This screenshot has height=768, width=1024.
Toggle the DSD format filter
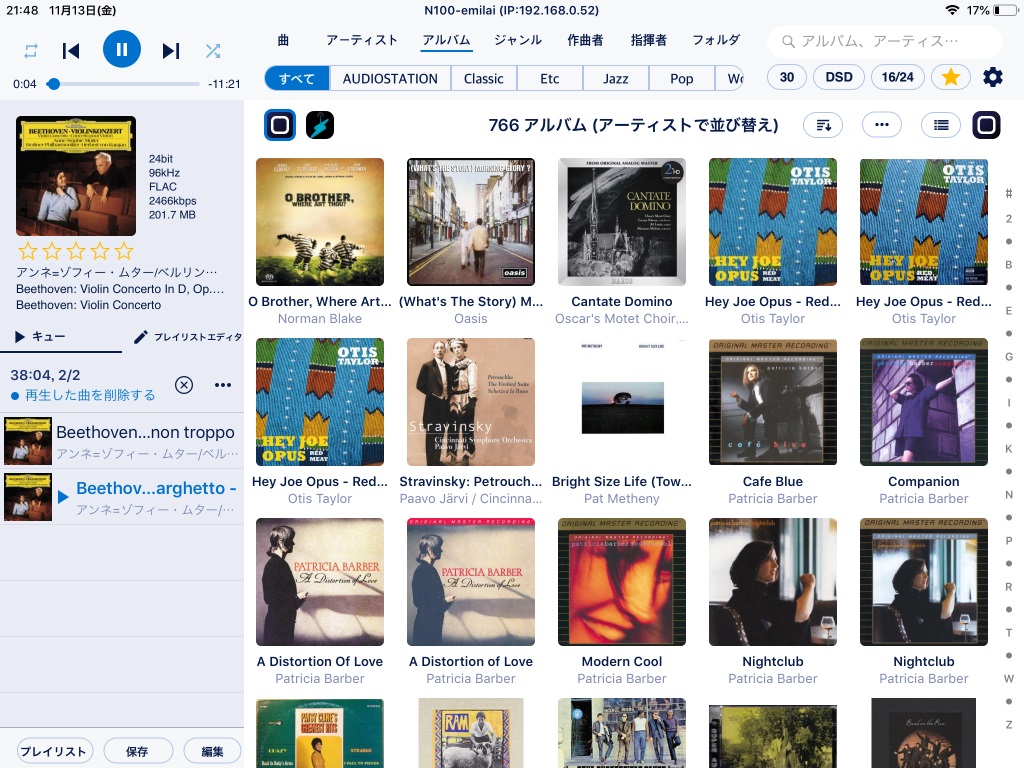click(839, 77)
